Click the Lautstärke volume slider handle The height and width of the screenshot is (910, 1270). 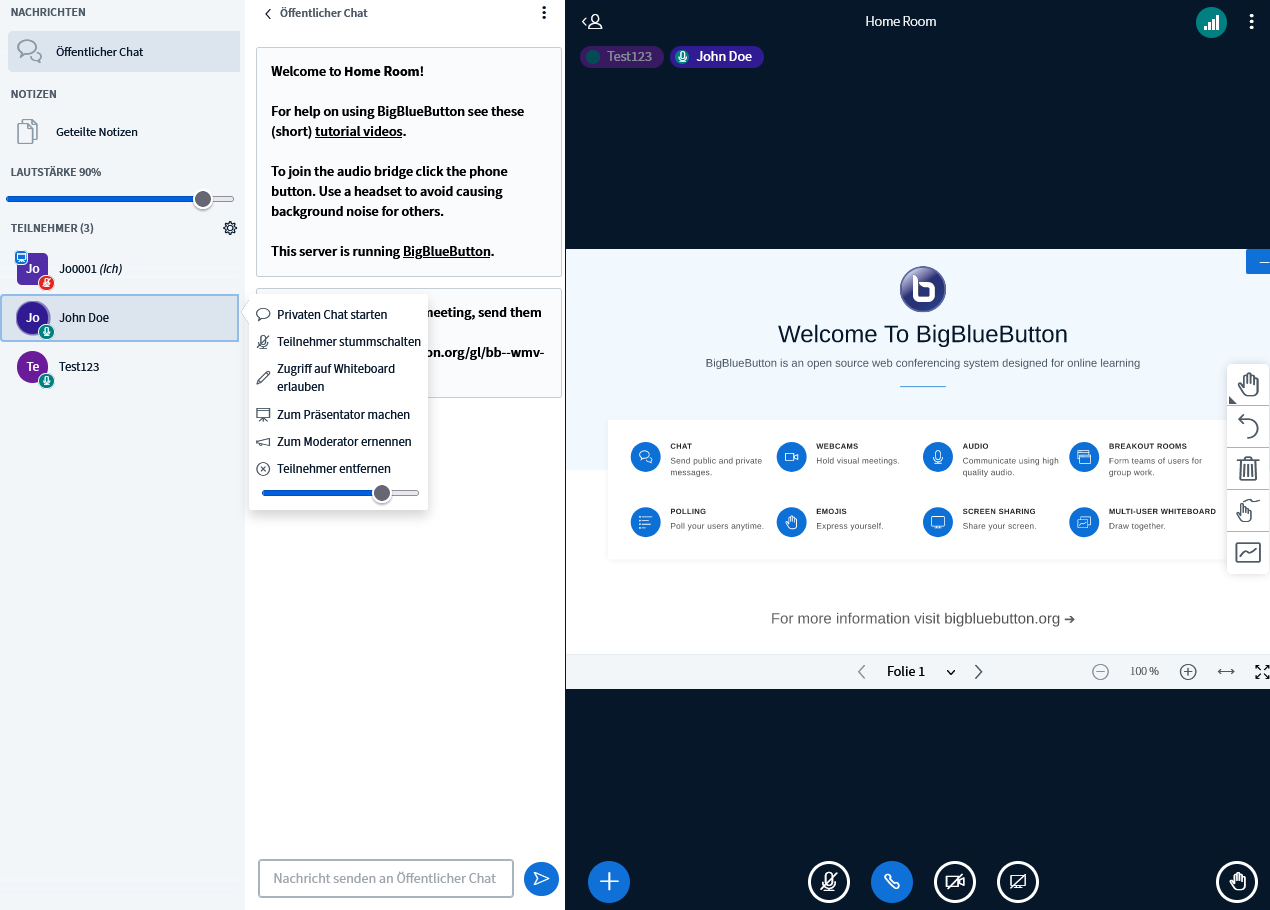203,199
